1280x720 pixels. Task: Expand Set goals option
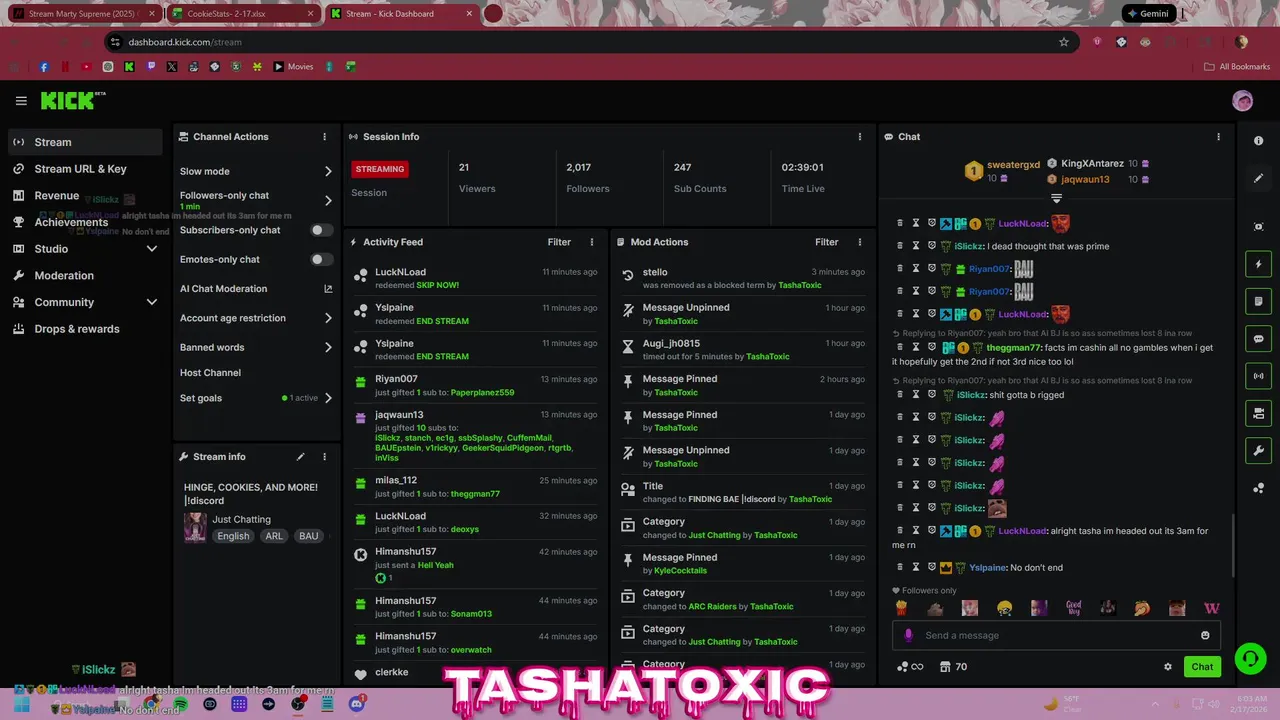tap(328, 398)
